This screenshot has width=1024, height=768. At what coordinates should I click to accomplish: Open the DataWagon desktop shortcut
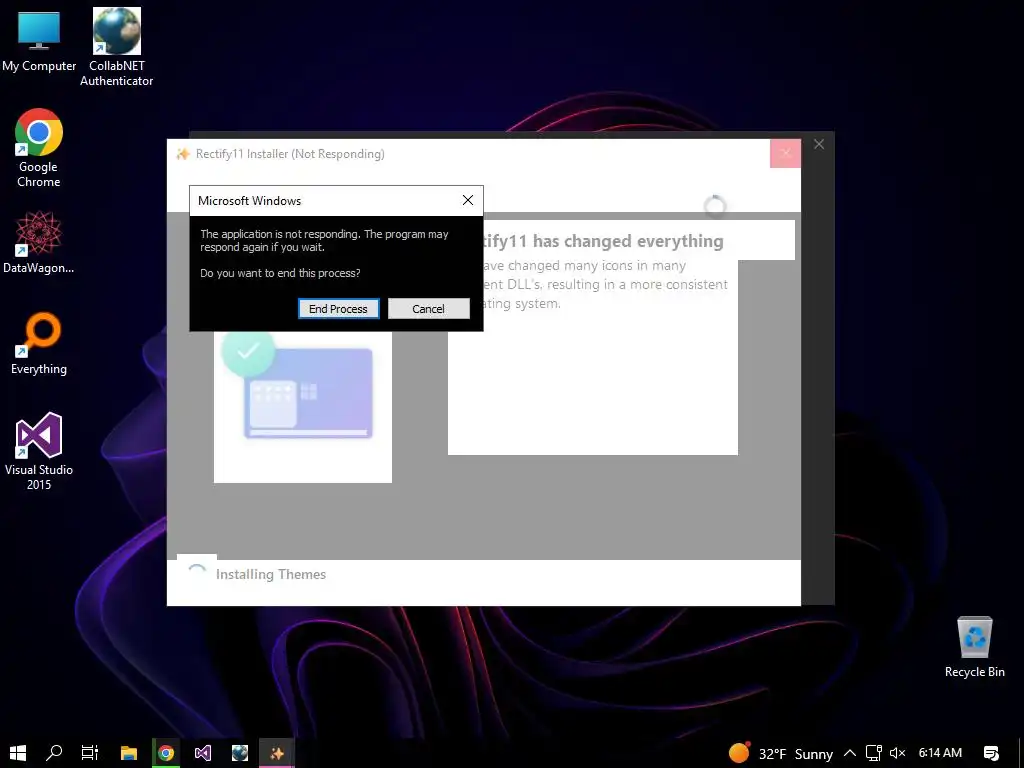39,242
